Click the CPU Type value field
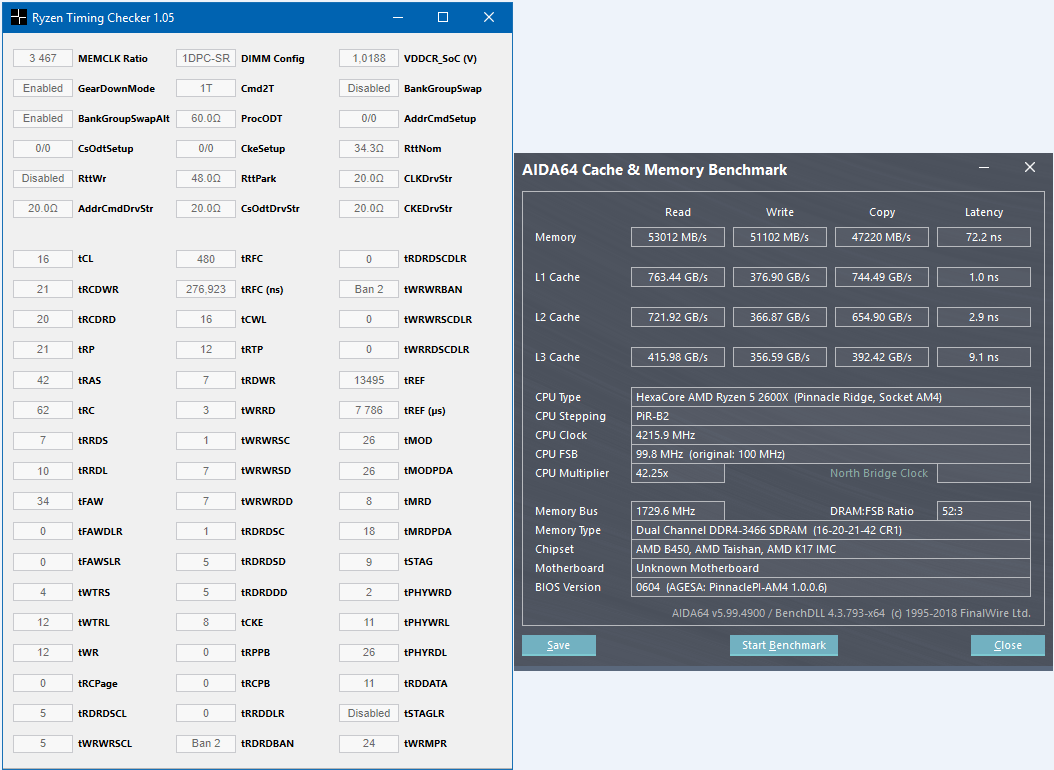Image resolution: width=1054 pixels, height=770 pixels. pyautogui.click(x=831, y=397)
